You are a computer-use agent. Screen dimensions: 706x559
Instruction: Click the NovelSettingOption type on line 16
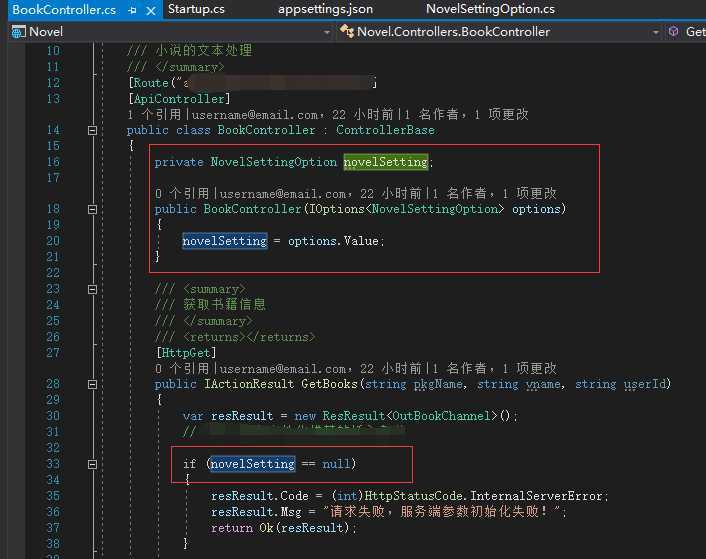click(273, 162)
